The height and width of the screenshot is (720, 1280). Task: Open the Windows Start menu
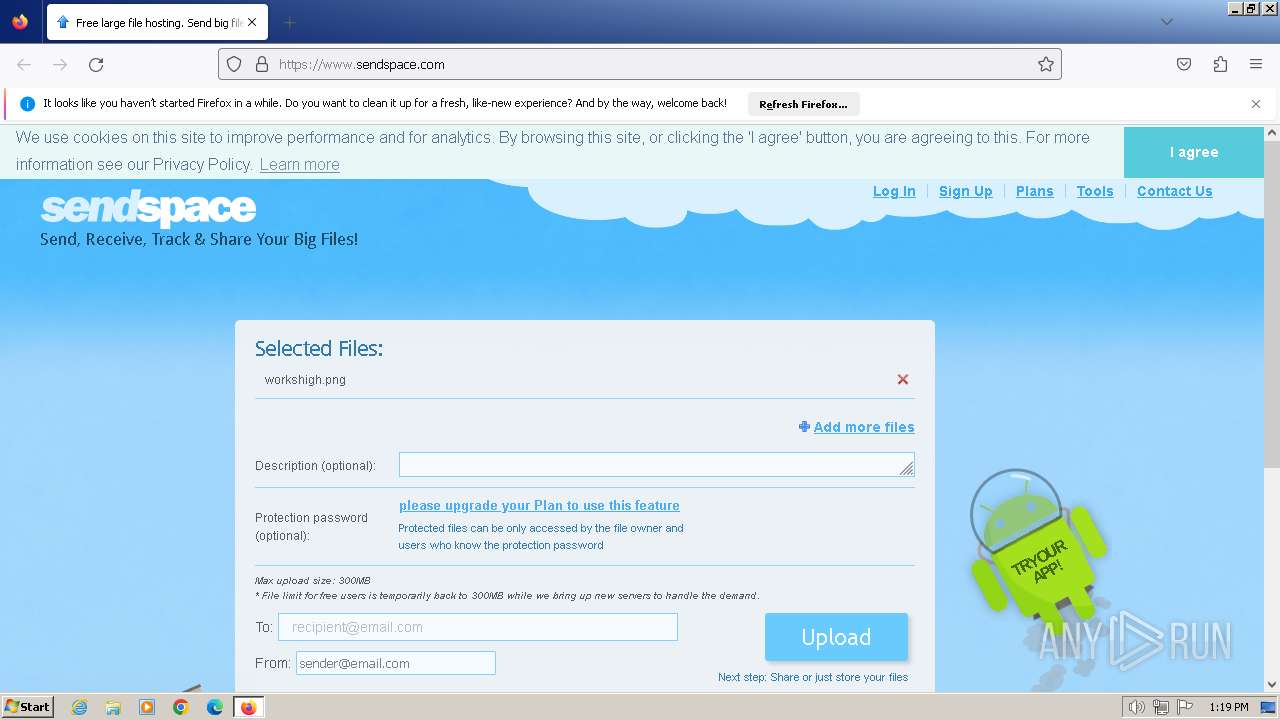[x=27, y=707]
